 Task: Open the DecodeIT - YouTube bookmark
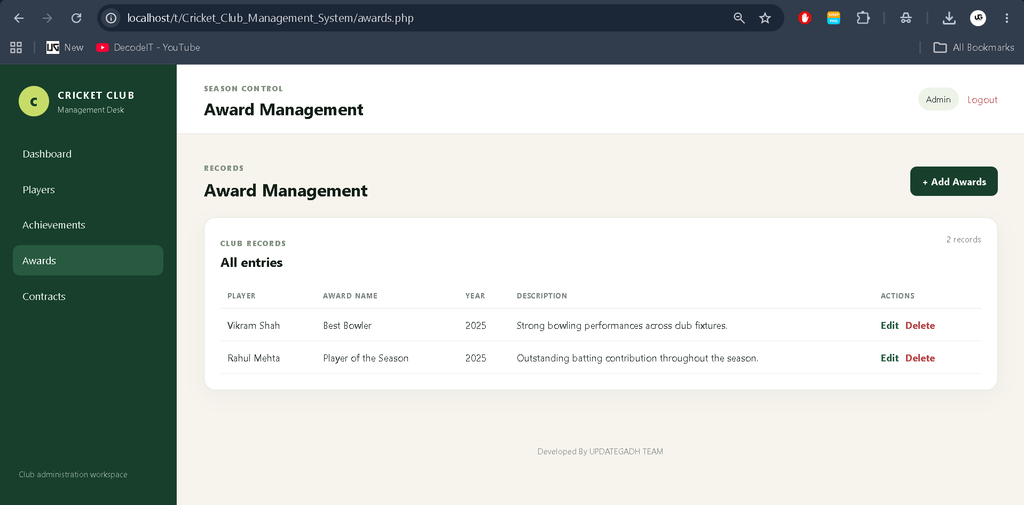pyautogui.click(x=148, y=47)
